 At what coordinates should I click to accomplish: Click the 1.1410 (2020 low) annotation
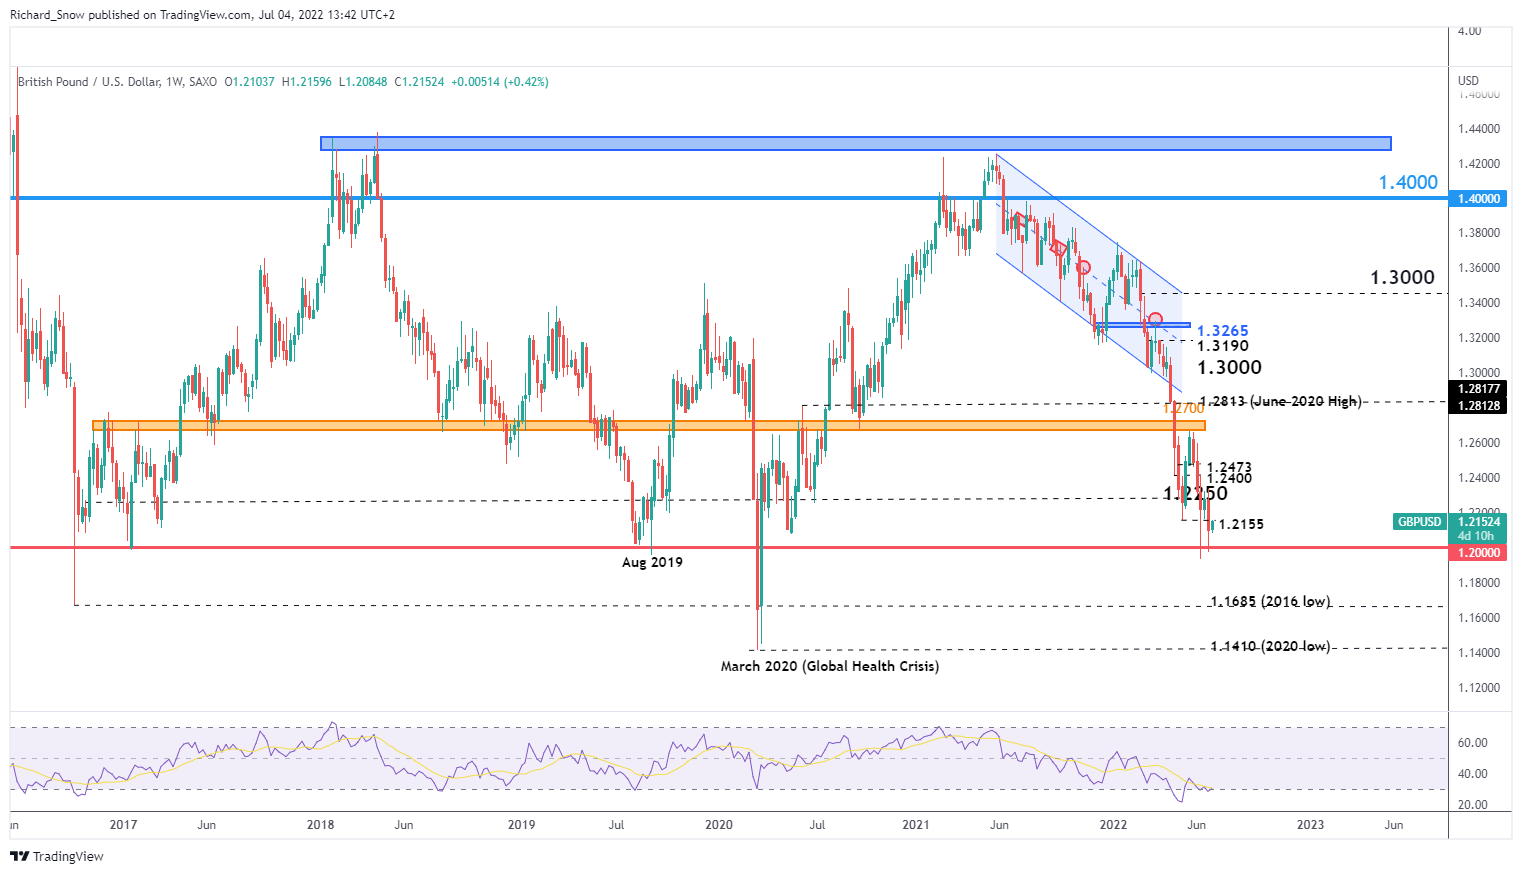tap(1270, 646)
